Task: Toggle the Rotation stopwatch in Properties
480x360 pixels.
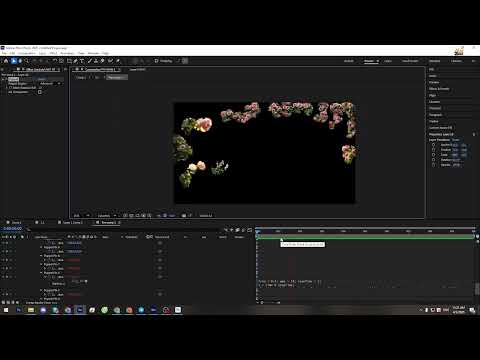Action: pos(433,160)
